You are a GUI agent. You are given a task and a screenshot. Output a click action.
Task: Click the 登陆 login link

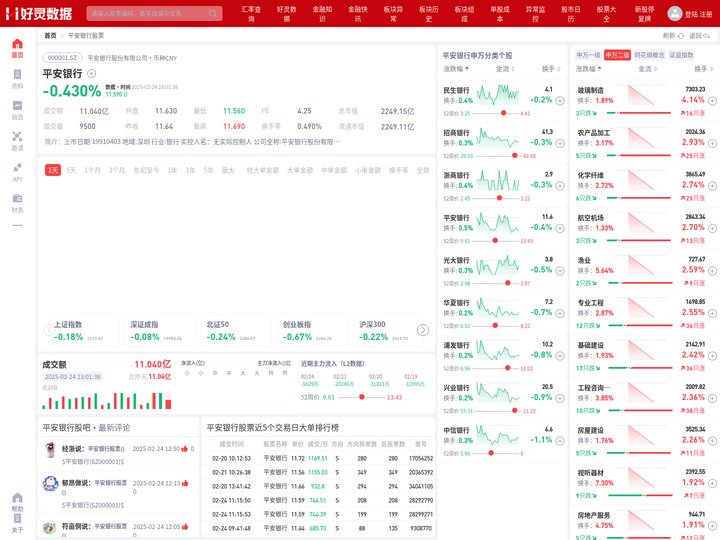click(x=692, y=14)
